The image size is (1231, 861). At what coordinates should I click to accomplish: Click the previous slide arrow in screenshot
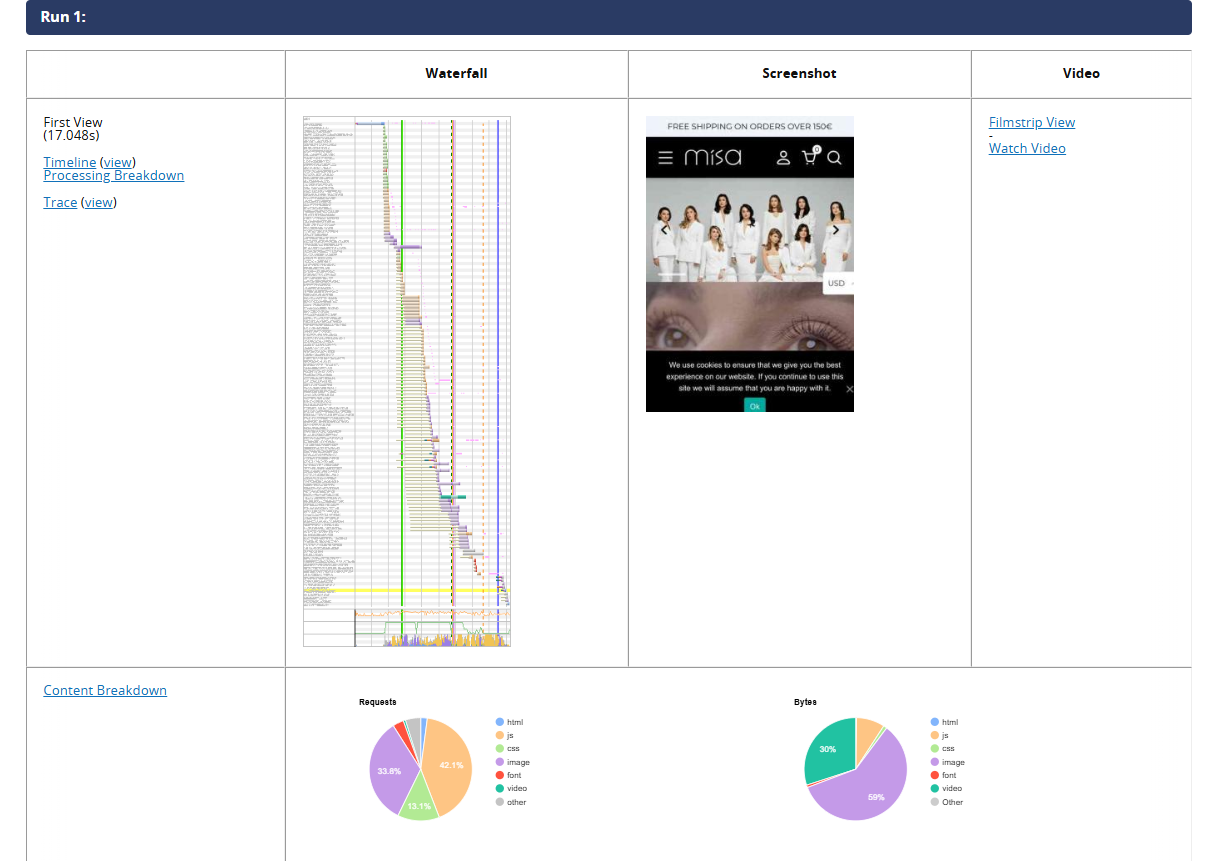(x=663, y=230)
